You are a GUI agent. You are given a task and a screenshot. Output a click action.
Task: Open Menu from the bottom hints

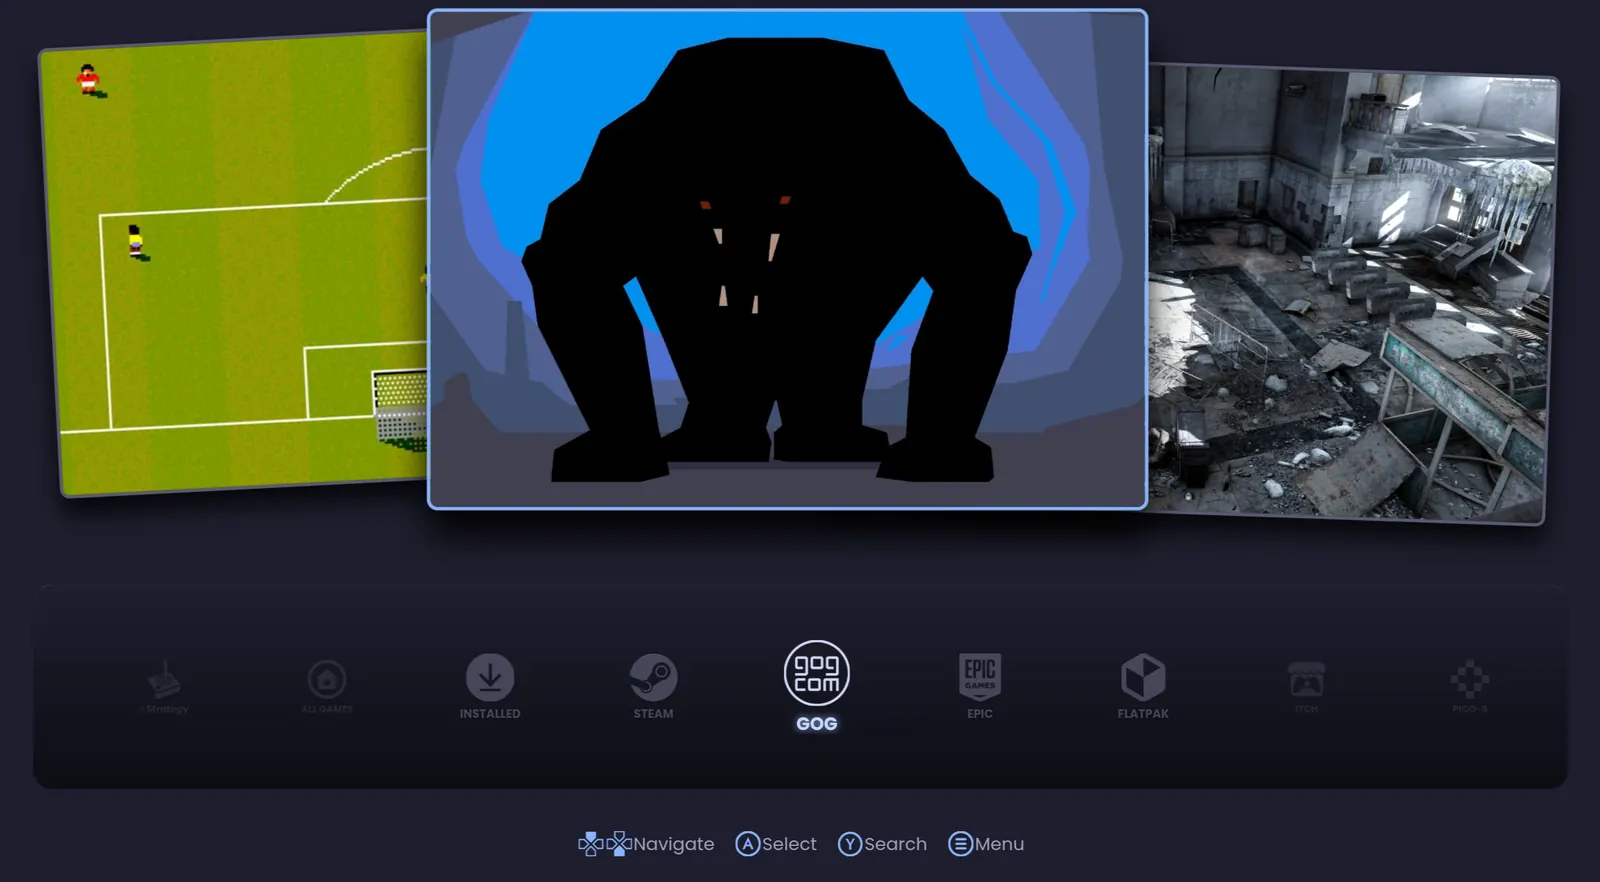pos(986,844)
